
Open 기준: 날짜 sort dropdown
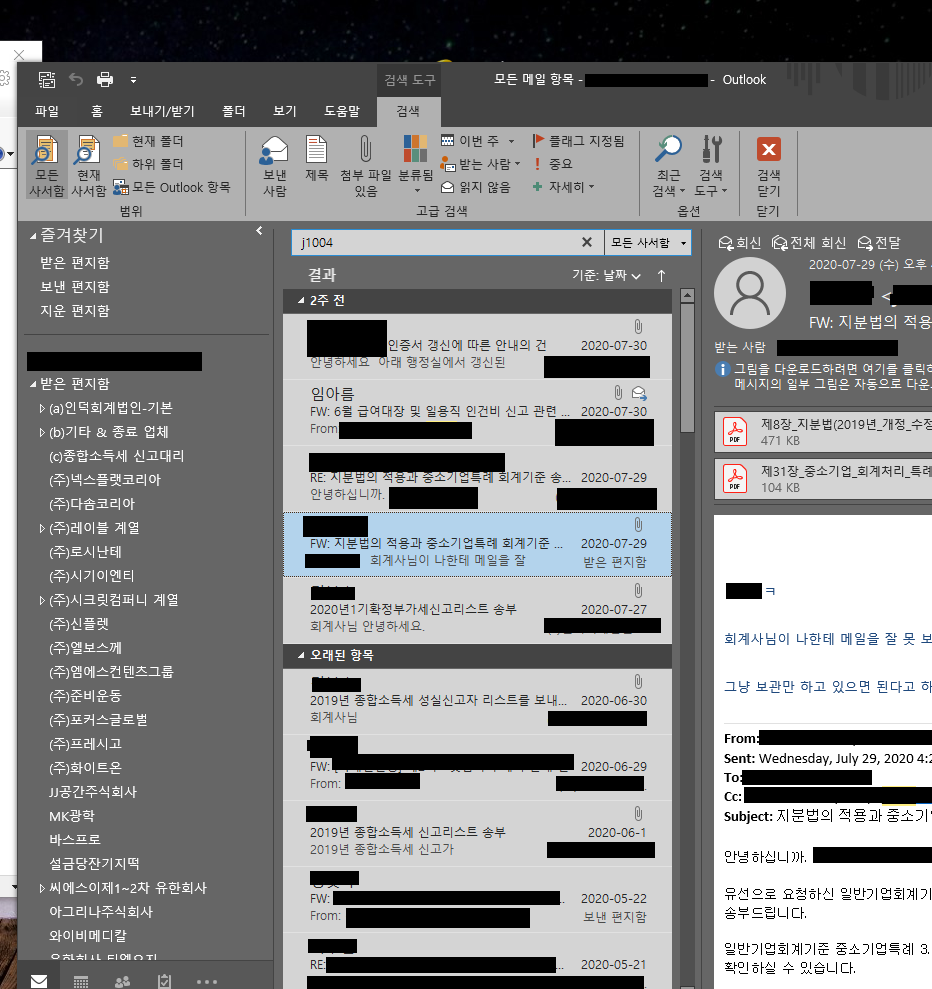click(x=606, y=276)
